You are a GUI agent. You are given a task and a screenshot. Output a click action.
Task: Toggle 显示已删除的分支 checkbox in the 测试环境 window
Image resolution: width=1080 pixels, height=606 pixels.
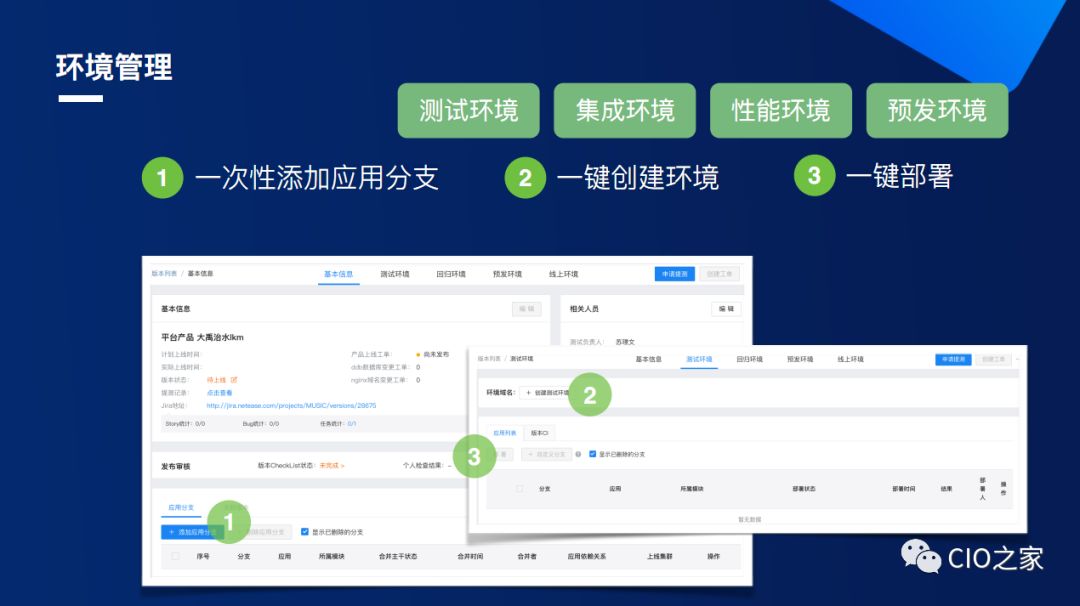592,454
